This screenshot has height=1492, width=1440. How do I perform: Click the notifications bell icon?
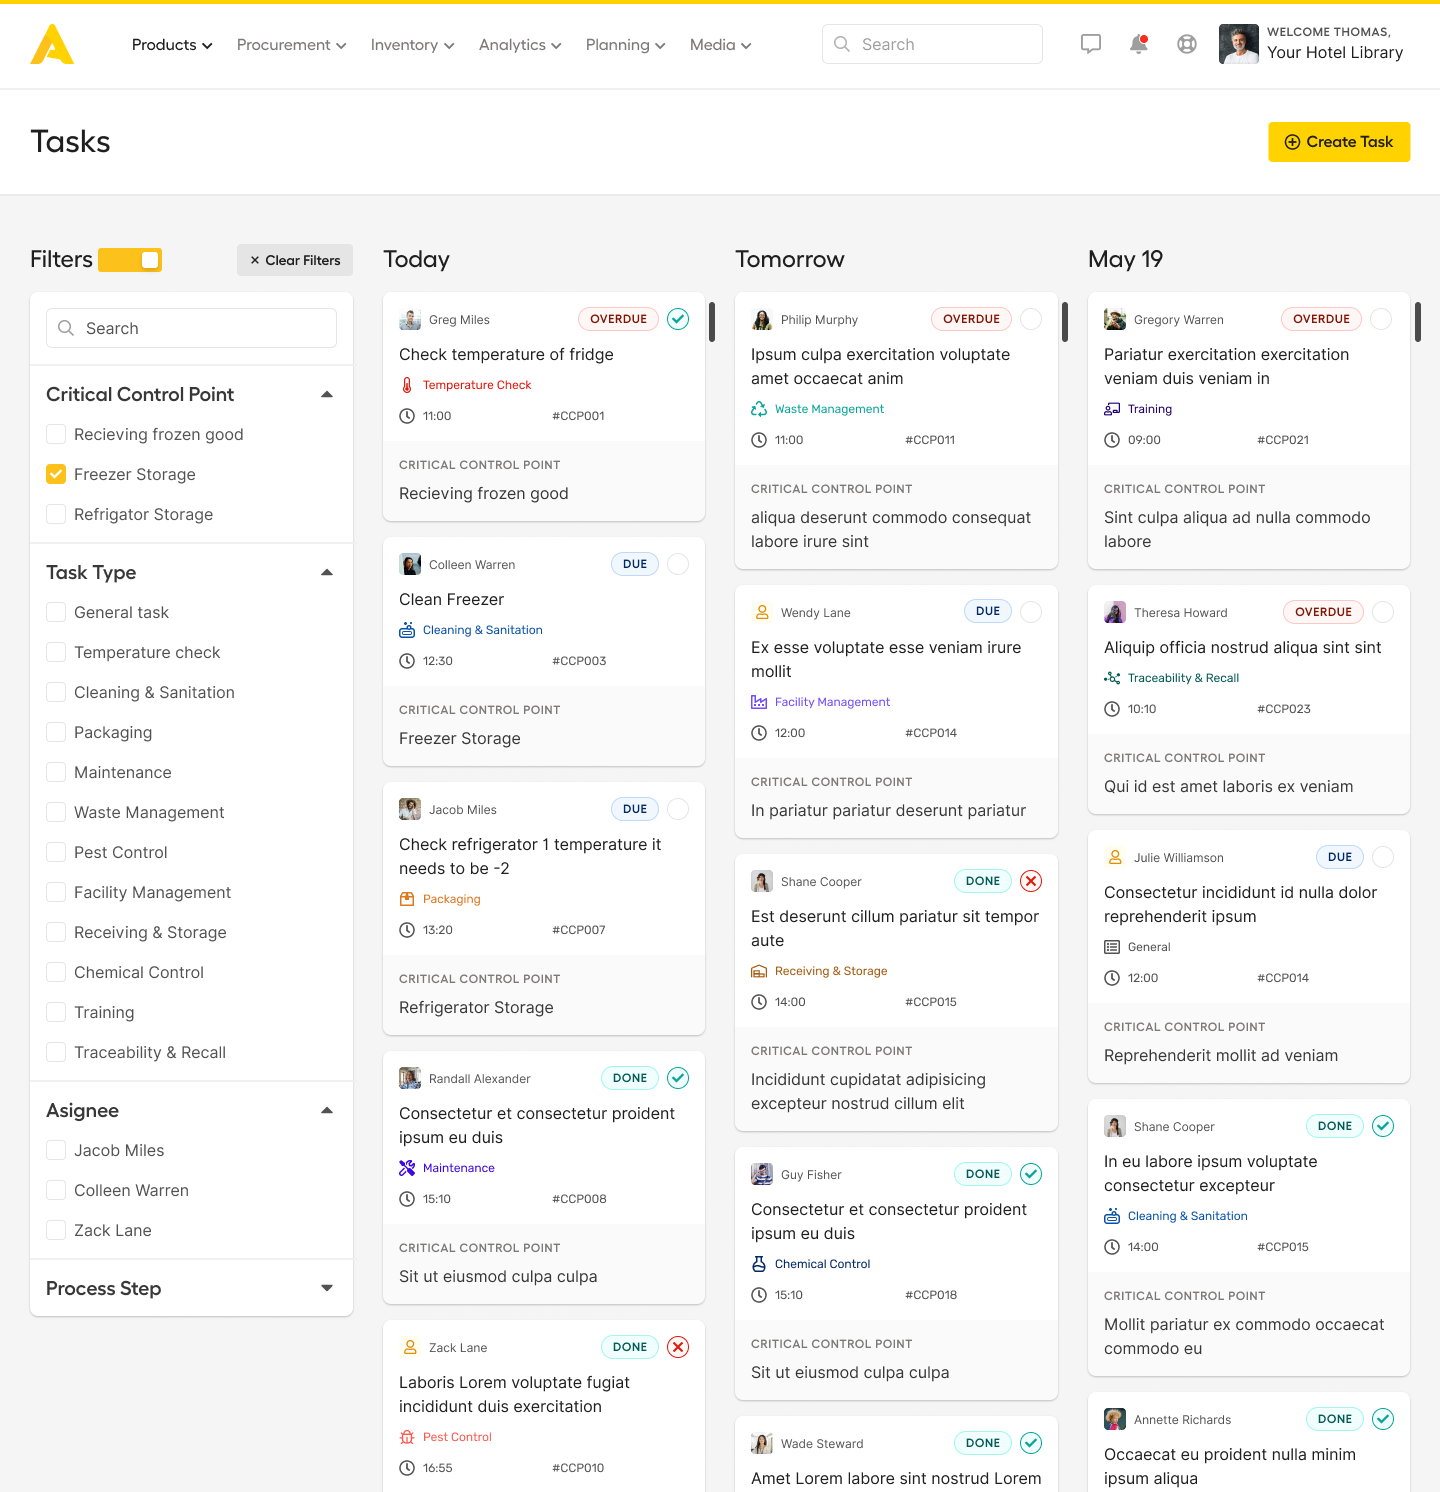[x=1138, y=44]
